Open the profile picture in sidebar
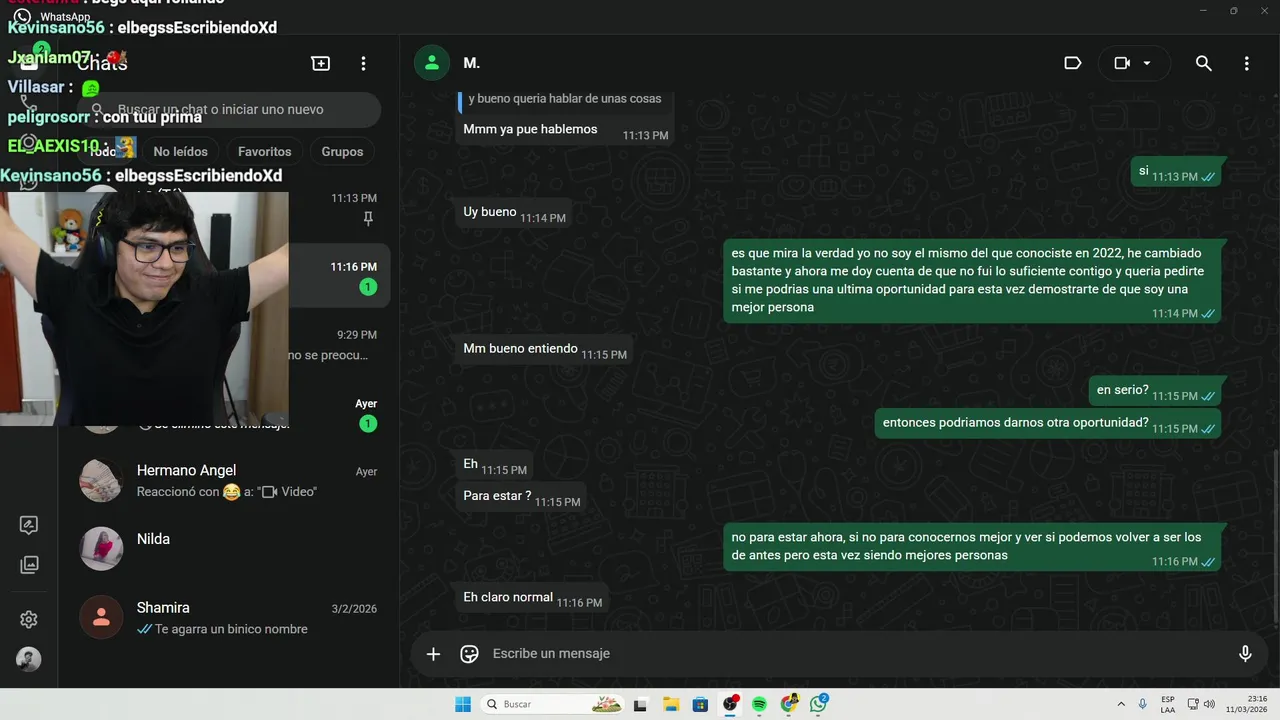The height and width of the screenshot is (720, 1280). coord(29,660)
